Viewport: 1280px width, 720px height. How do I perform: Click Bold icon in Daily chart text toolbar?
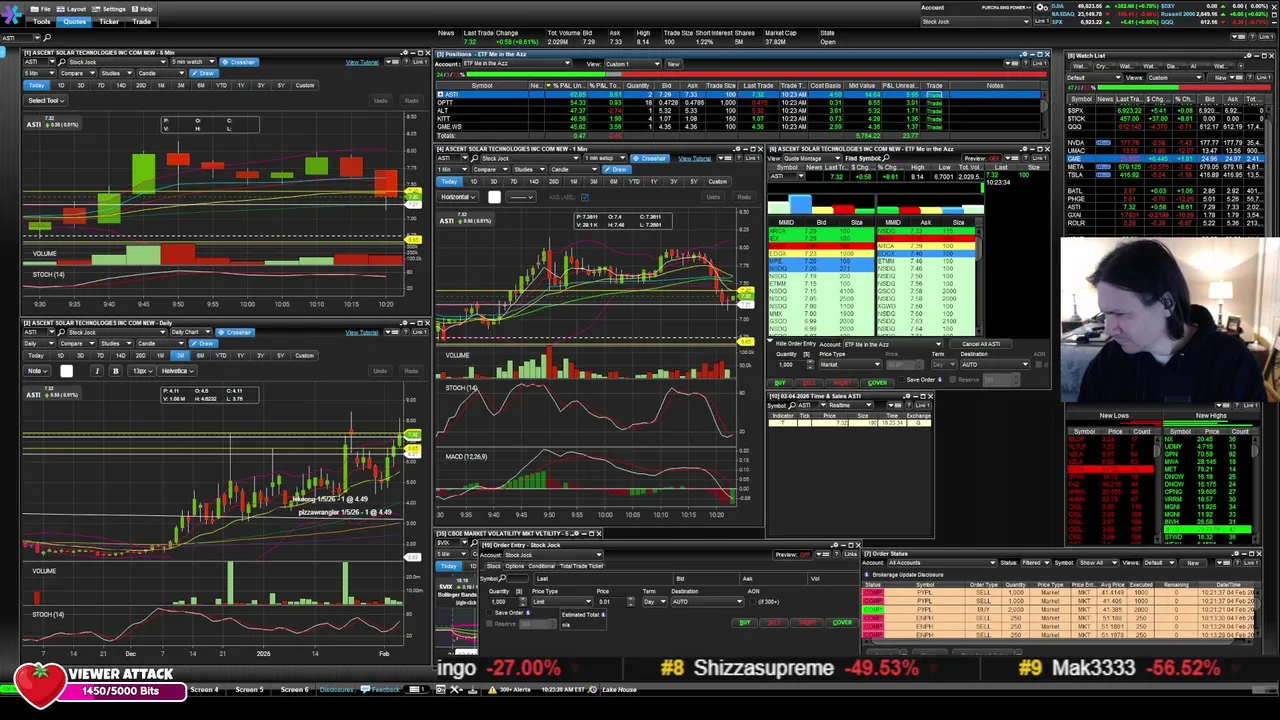pos(115,371)
